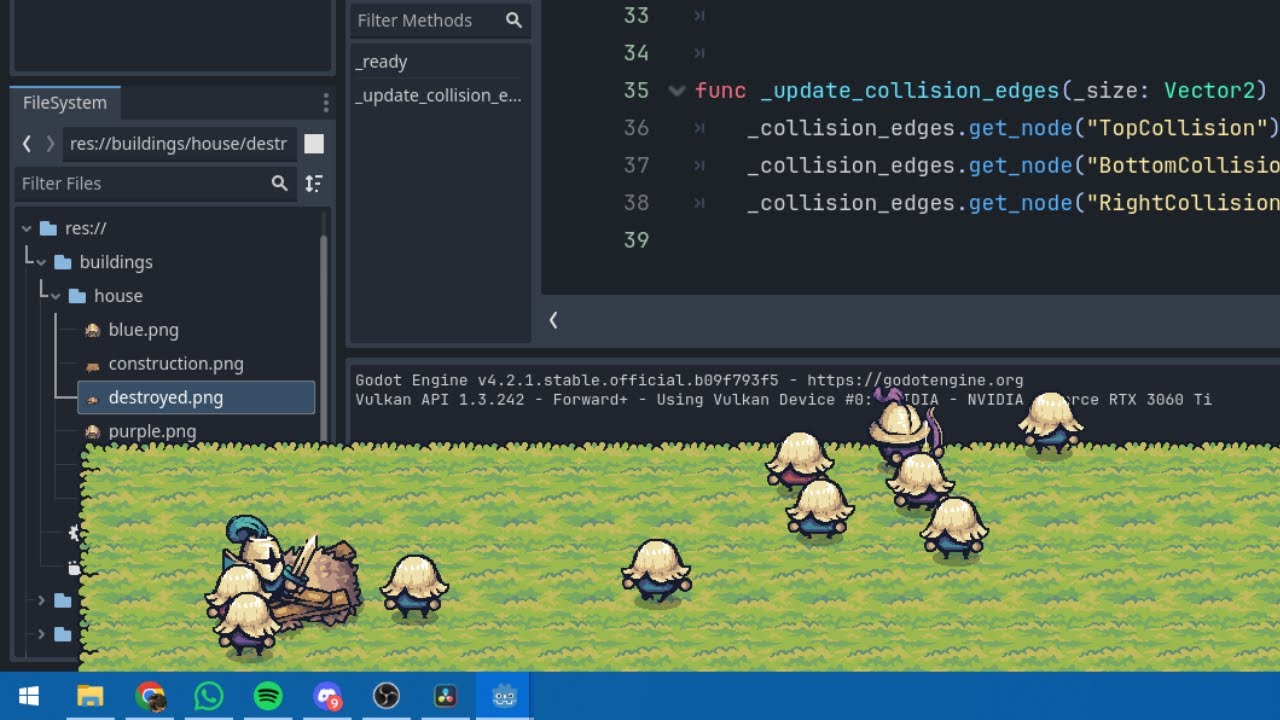Go forward to next FileSystem folder
The height and width of the screenshot is (720, 1280).
pyautogui.click(x=50, y=144)
